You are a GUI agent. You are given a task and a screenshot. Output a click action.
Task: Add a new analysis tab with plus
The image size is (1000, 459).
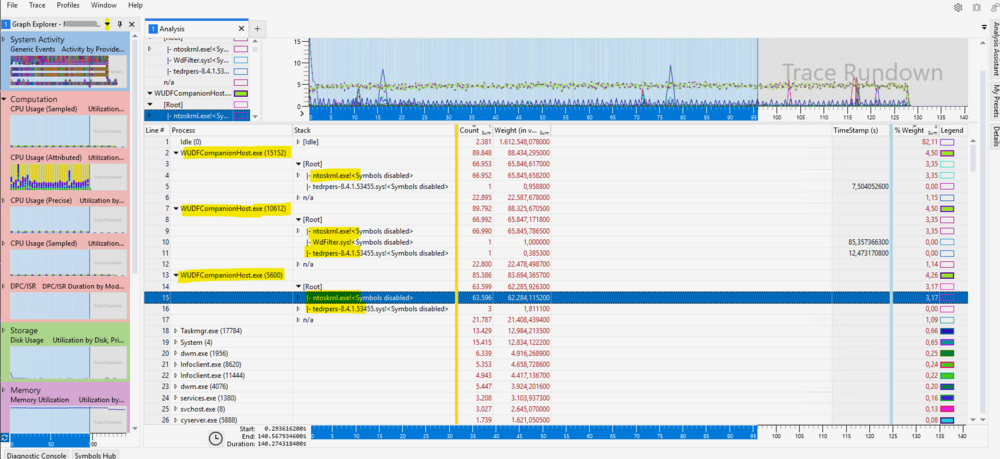257,29
